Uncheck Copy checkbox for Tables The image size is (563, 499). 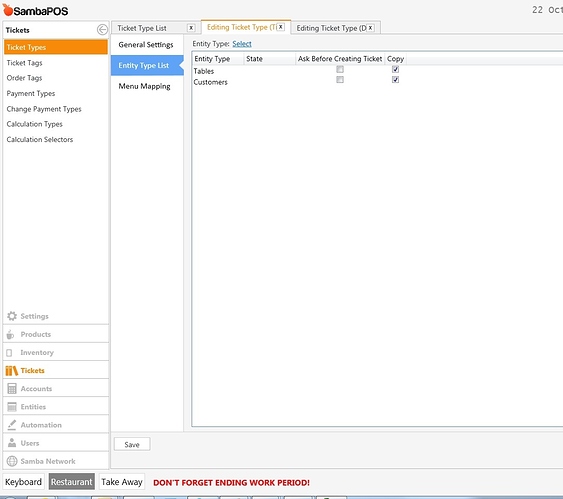click(395, 69)
